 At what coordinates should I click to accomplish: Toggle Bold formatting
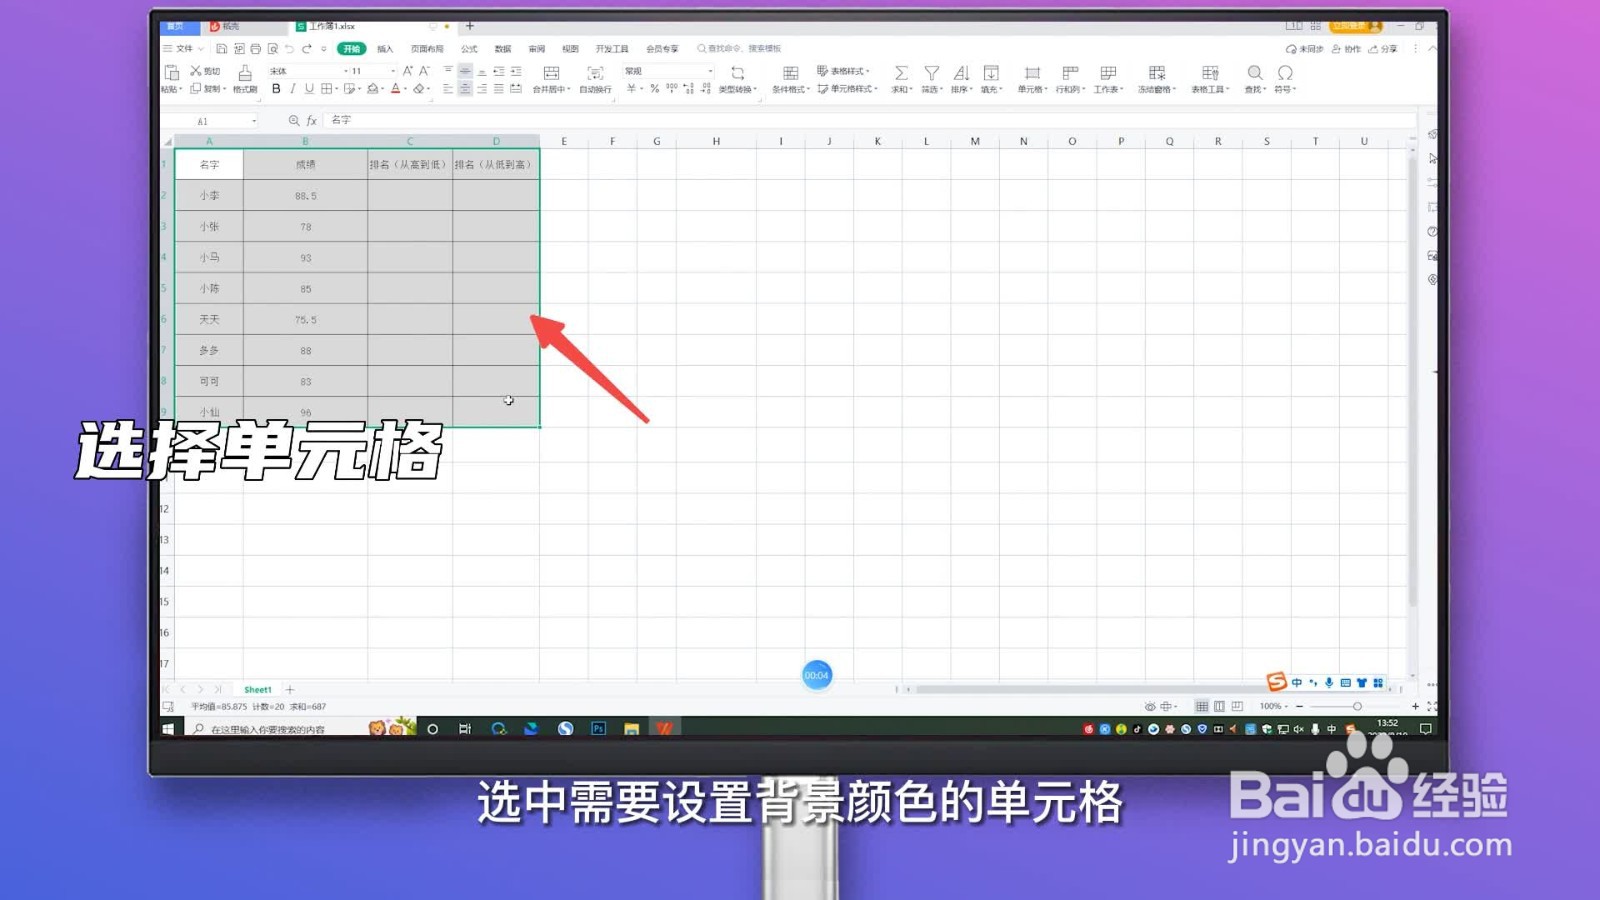tap(276, 88)
